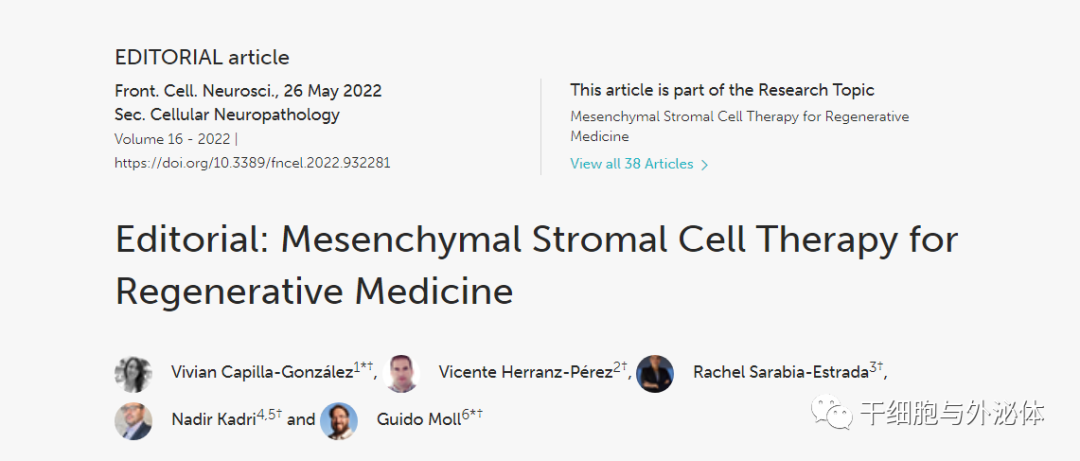Open author name Rachel Sarabia-Estrada
The height and width of the screenshot is (461, 1080).
pos(780,373)
